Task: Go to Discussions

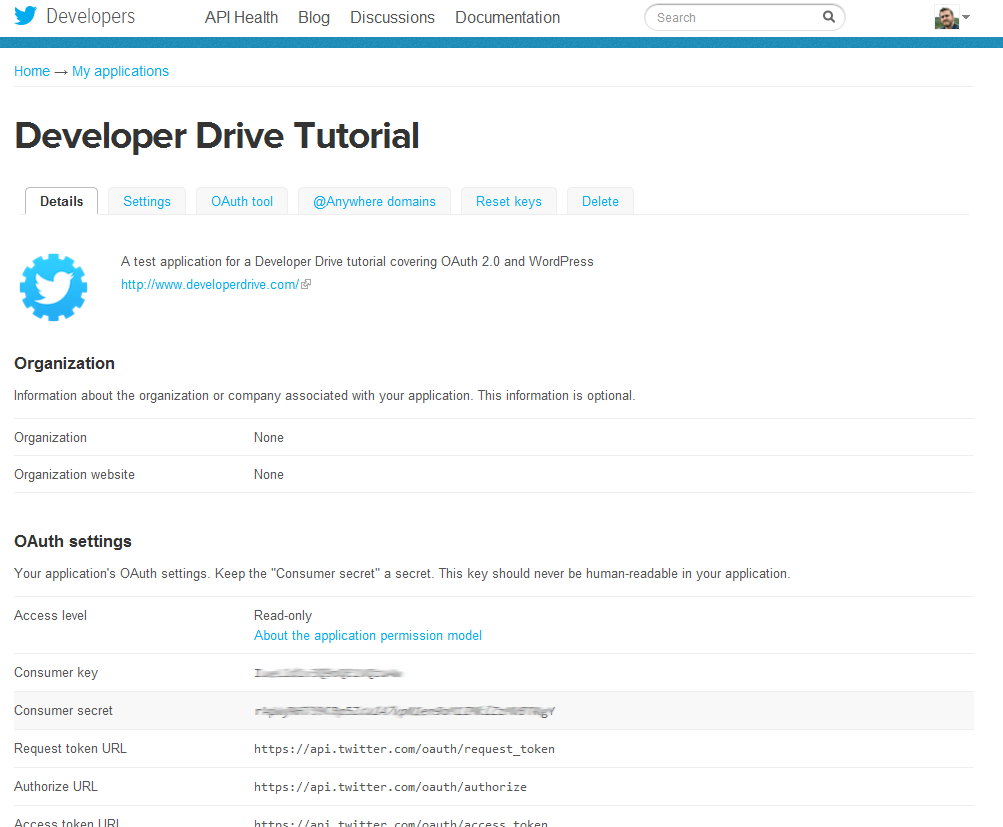Action: [392, 17]
